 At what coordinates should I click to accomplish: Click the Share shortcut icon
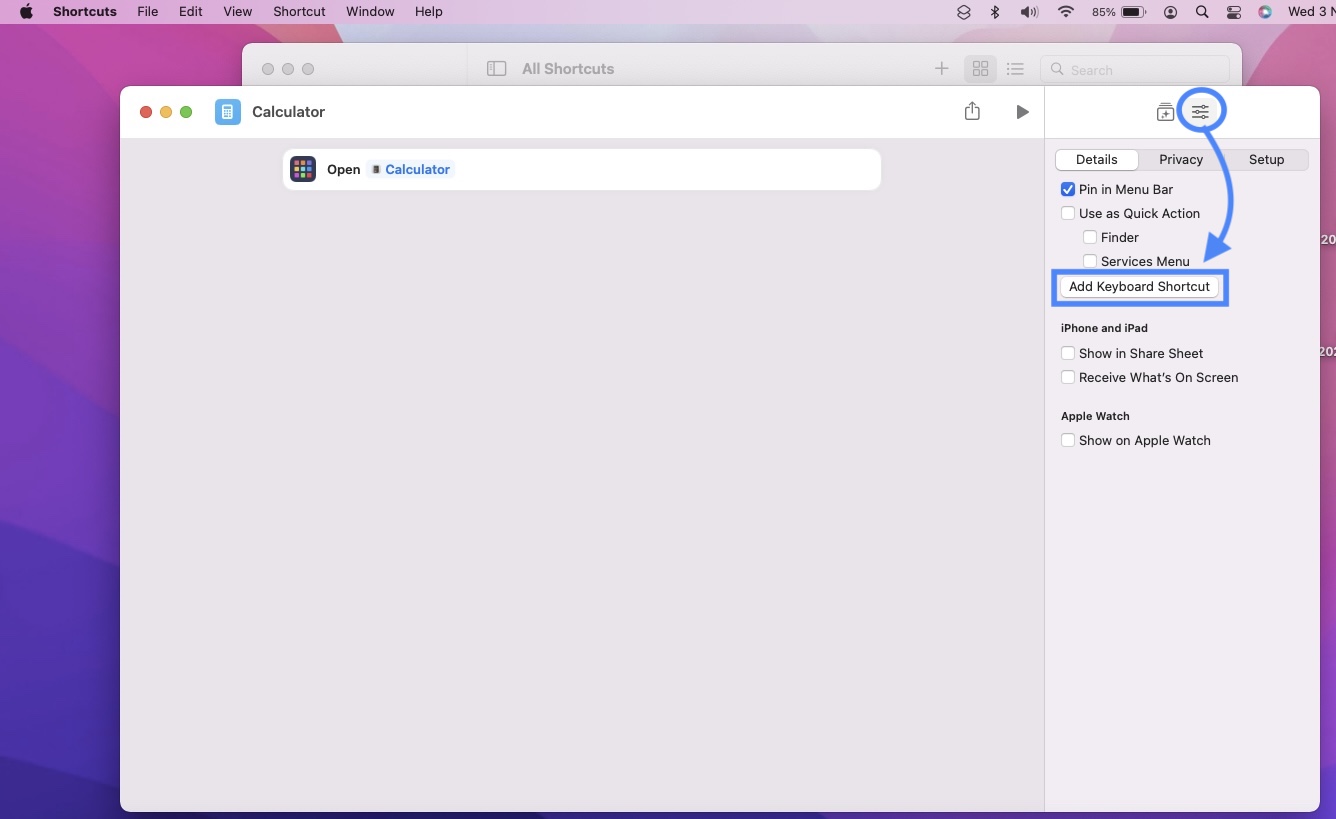972,112
